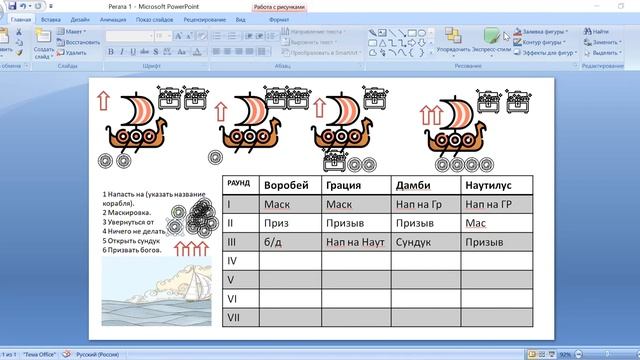
Task: Justify the text
Action: [249, 51]
